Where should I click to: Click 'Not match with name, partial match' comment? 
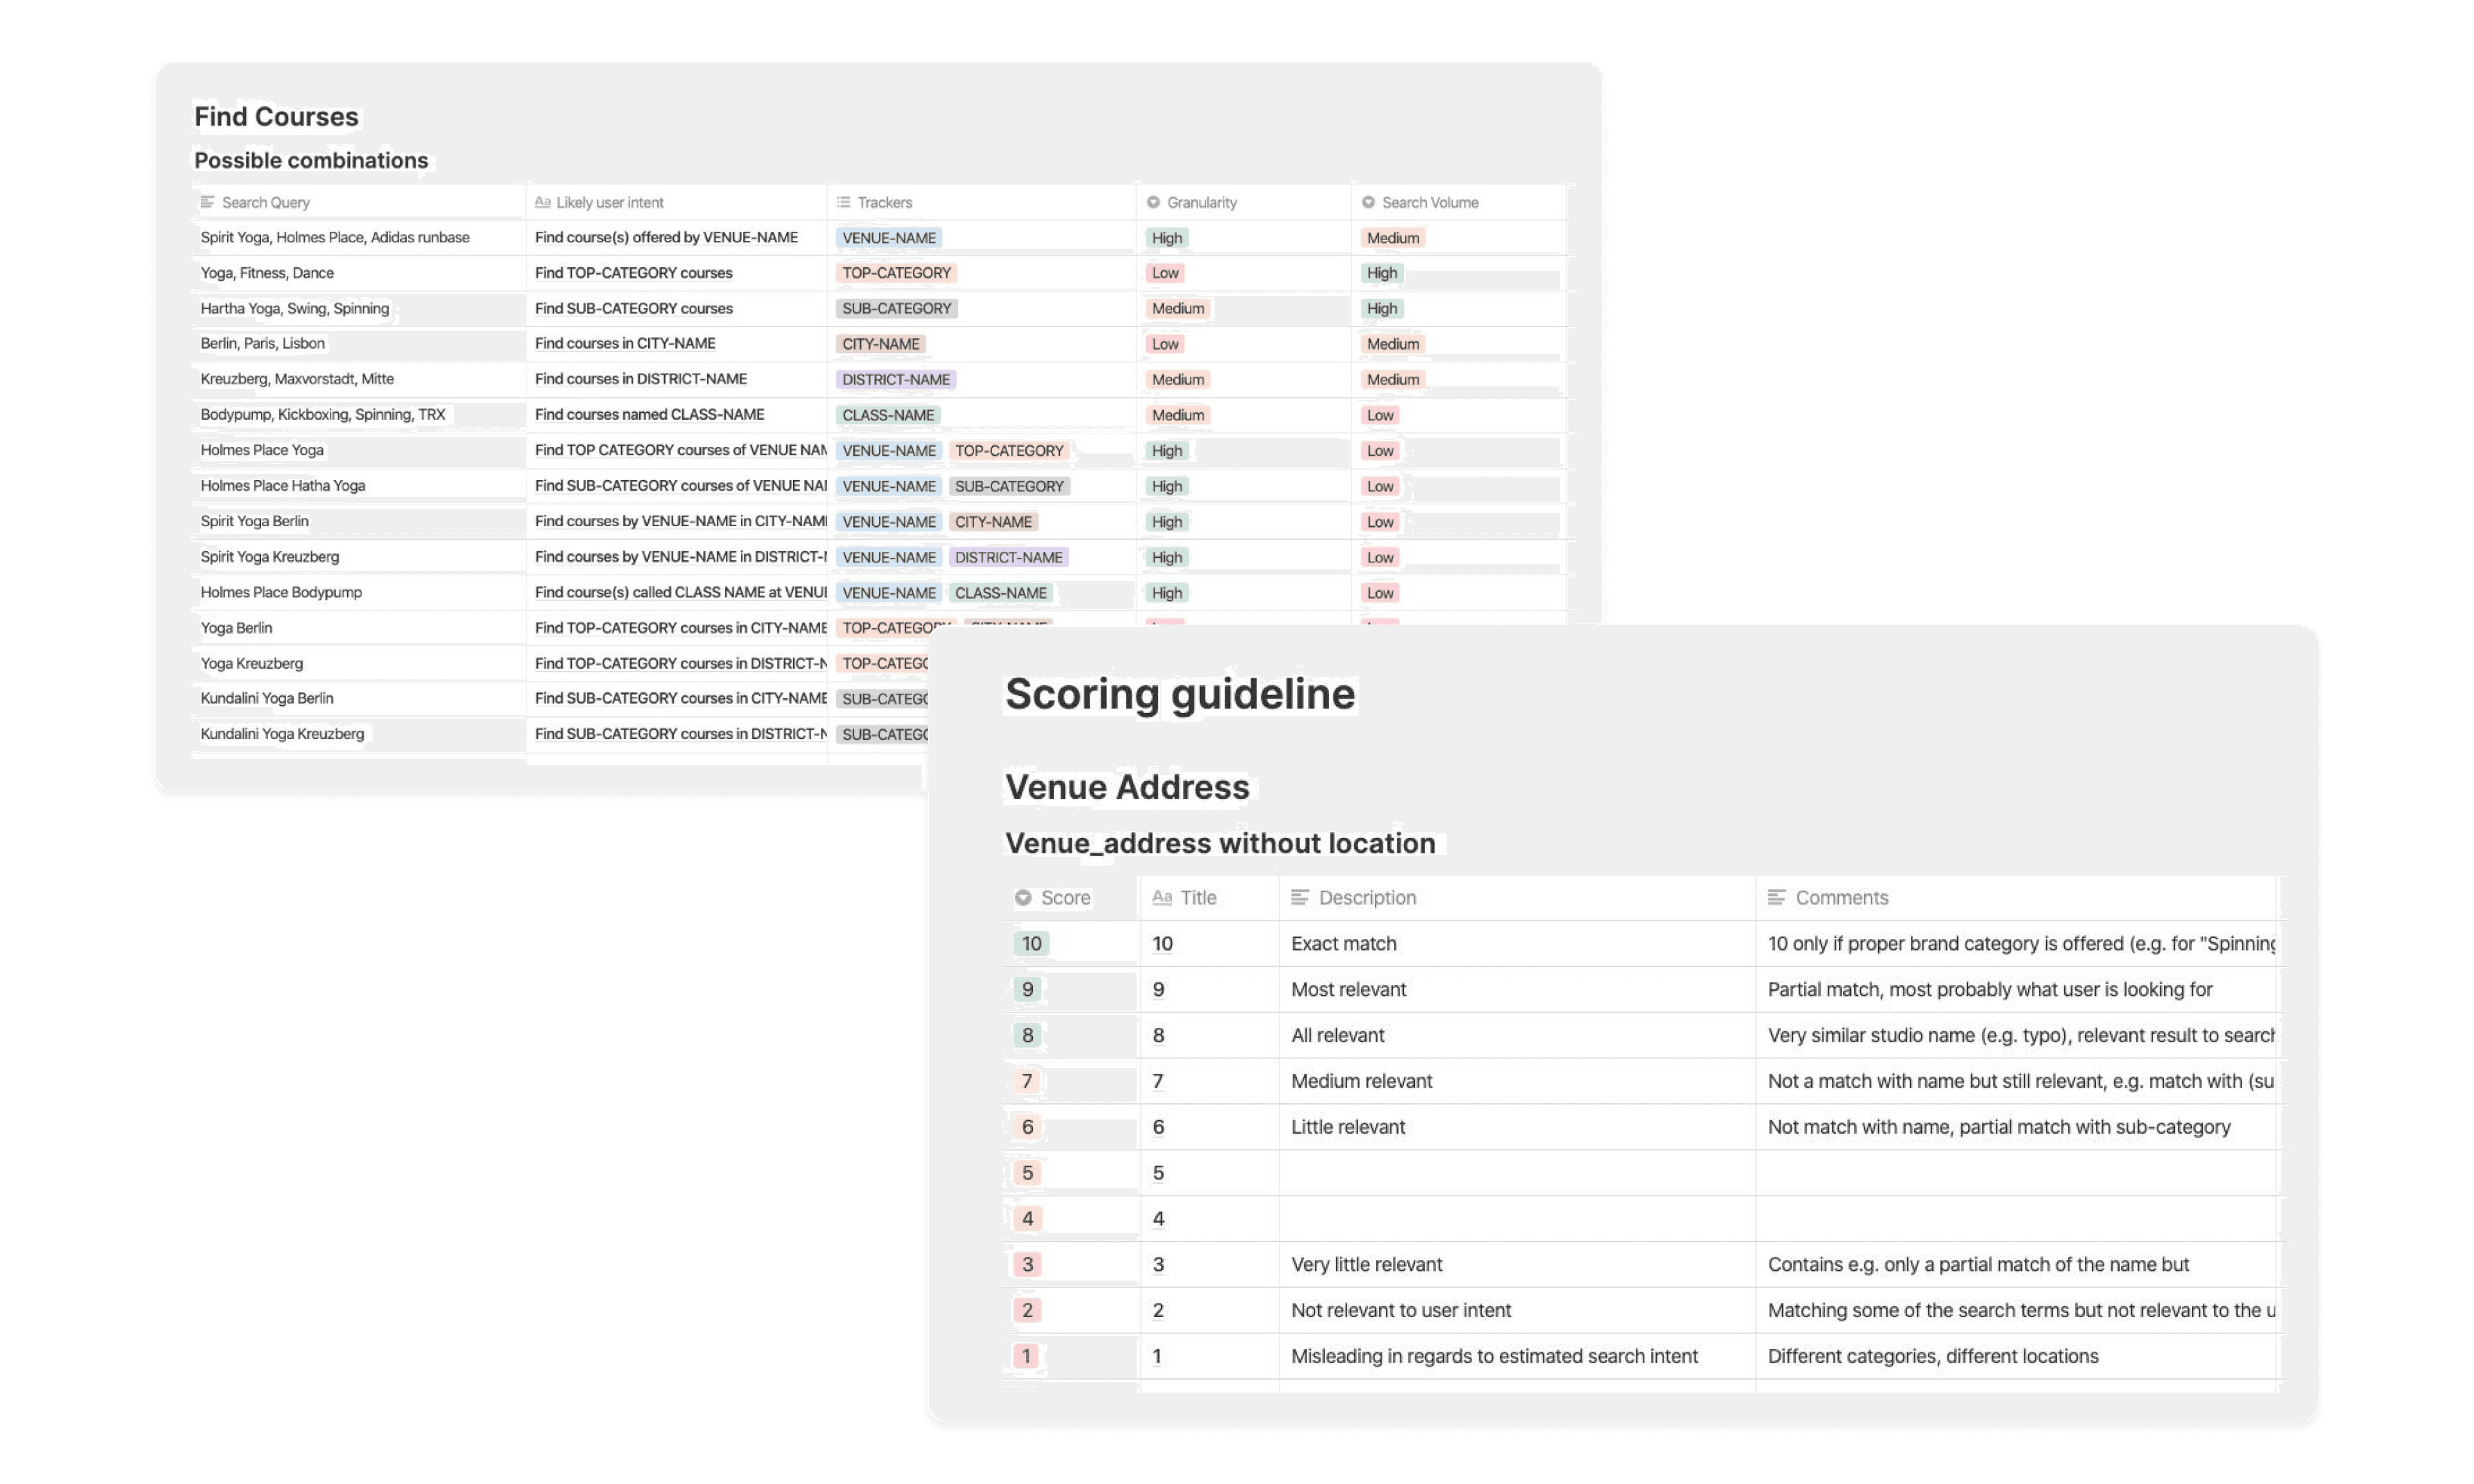[x=1999, y=1127]
